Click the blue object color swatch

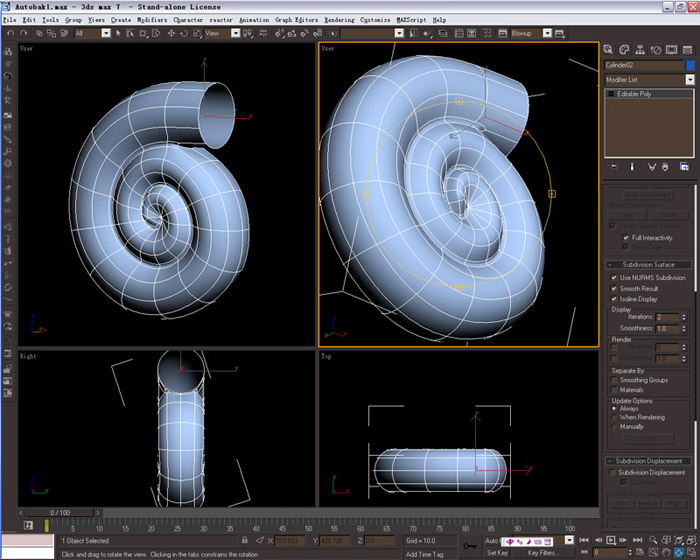690,65
